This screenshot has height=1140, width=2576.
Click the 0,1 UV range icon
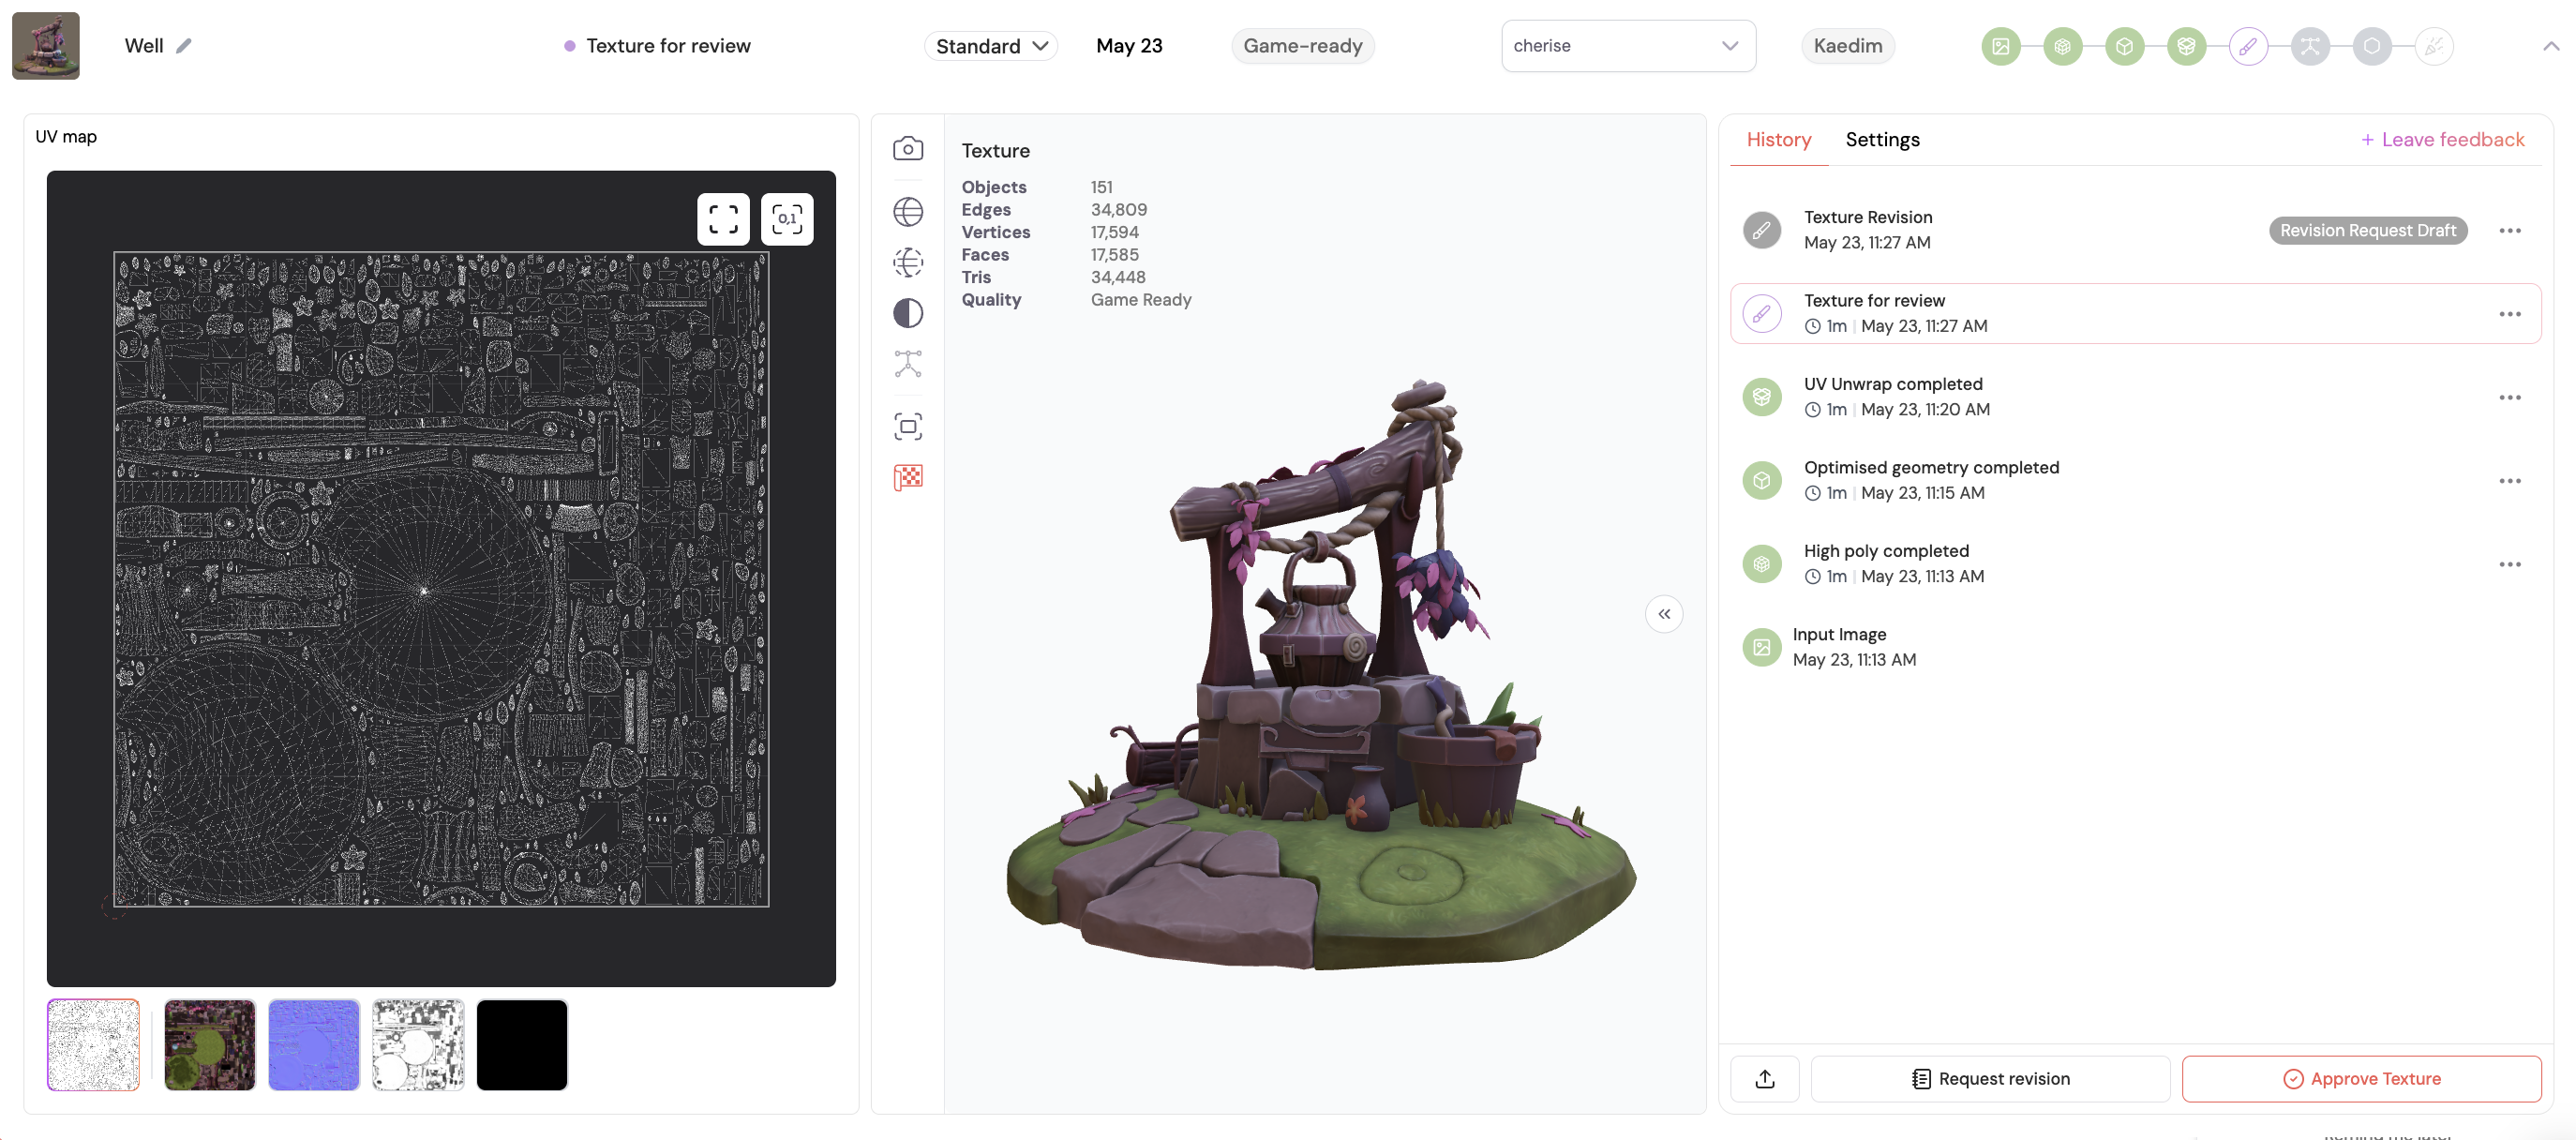tap(787, 219)
